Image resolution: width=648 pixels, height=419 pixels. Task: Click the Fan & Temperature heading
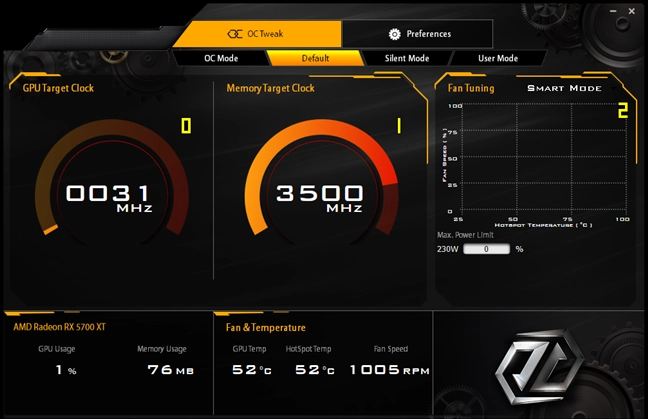[x=265, y=328]
